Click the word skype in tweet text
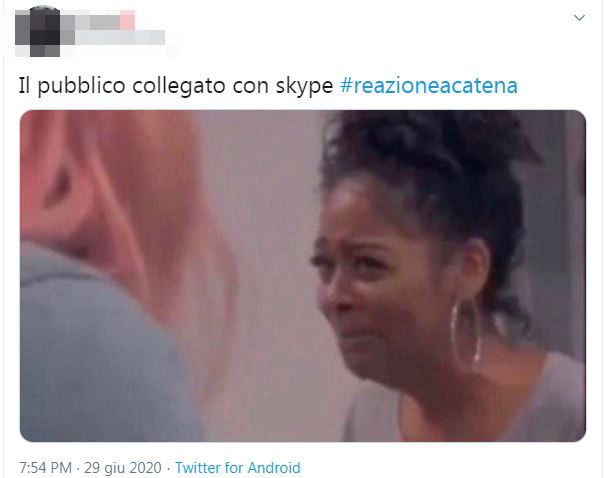Image resolution: width=605 pixels, height=478 pixels. (x=304, y=86)
